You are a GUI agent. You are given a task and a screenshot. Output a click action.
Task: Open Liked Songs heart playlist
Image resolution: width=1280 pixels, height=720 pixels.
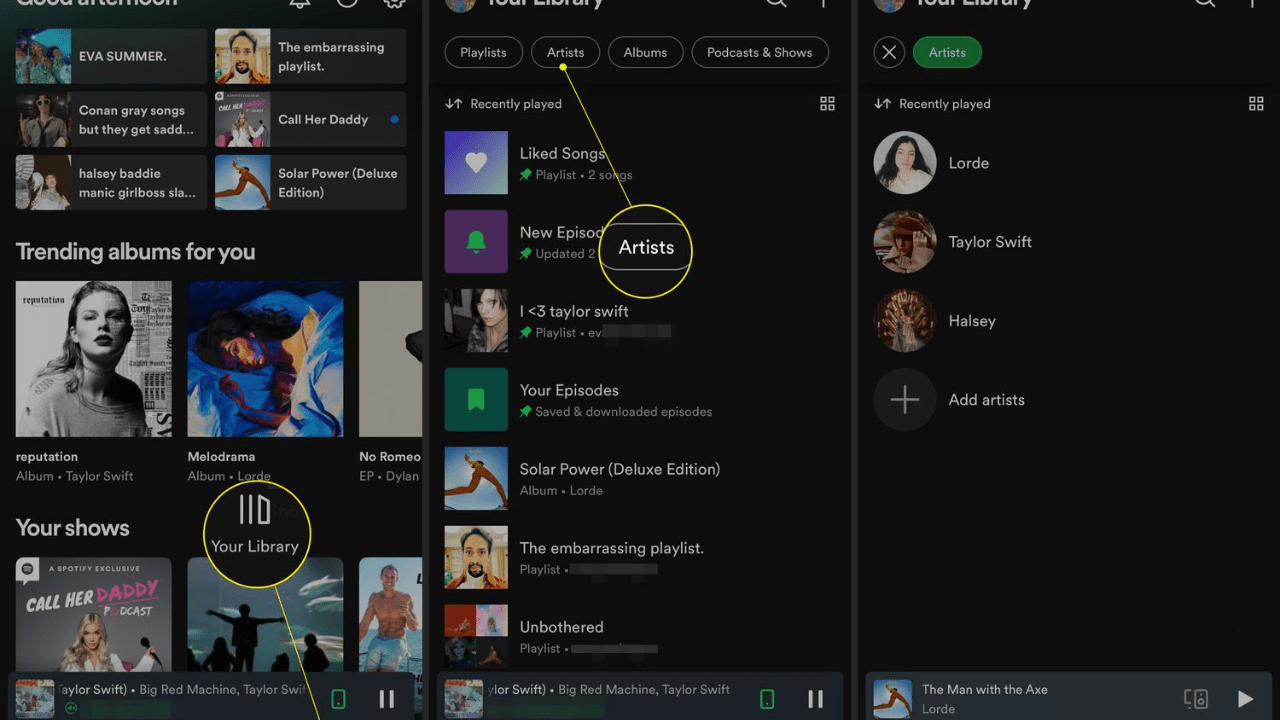pos(476,163)
